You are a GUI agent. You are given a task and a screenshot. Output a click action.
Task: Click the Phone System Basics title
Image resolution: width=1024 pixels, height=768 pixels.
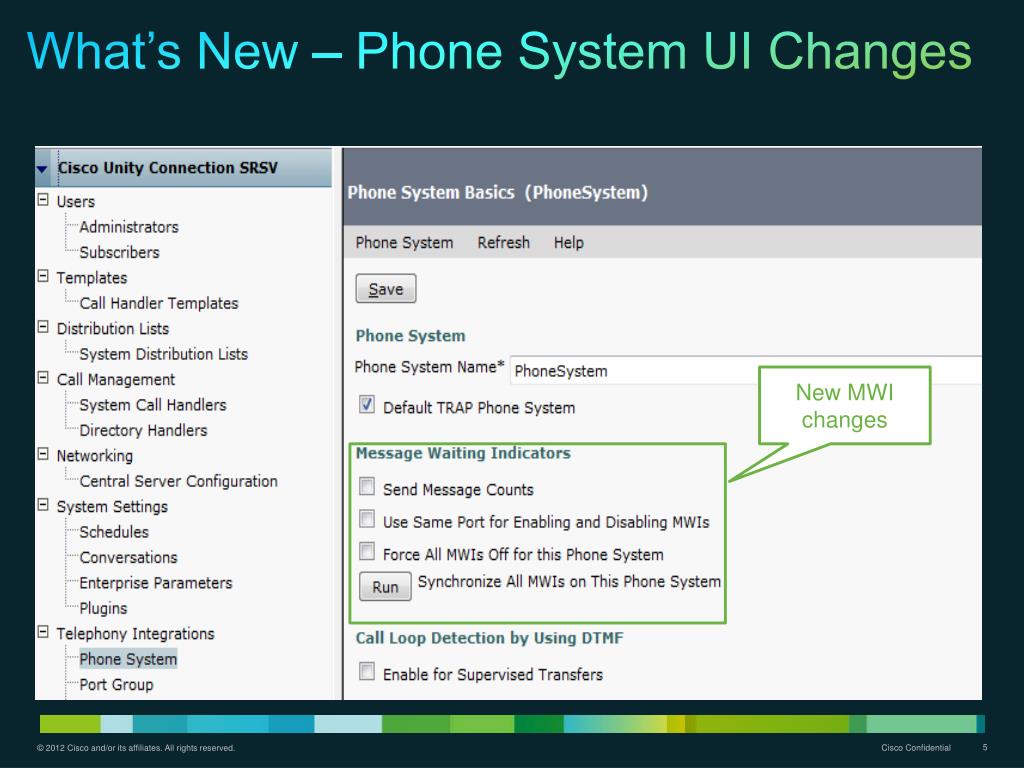tap(498, 193)
